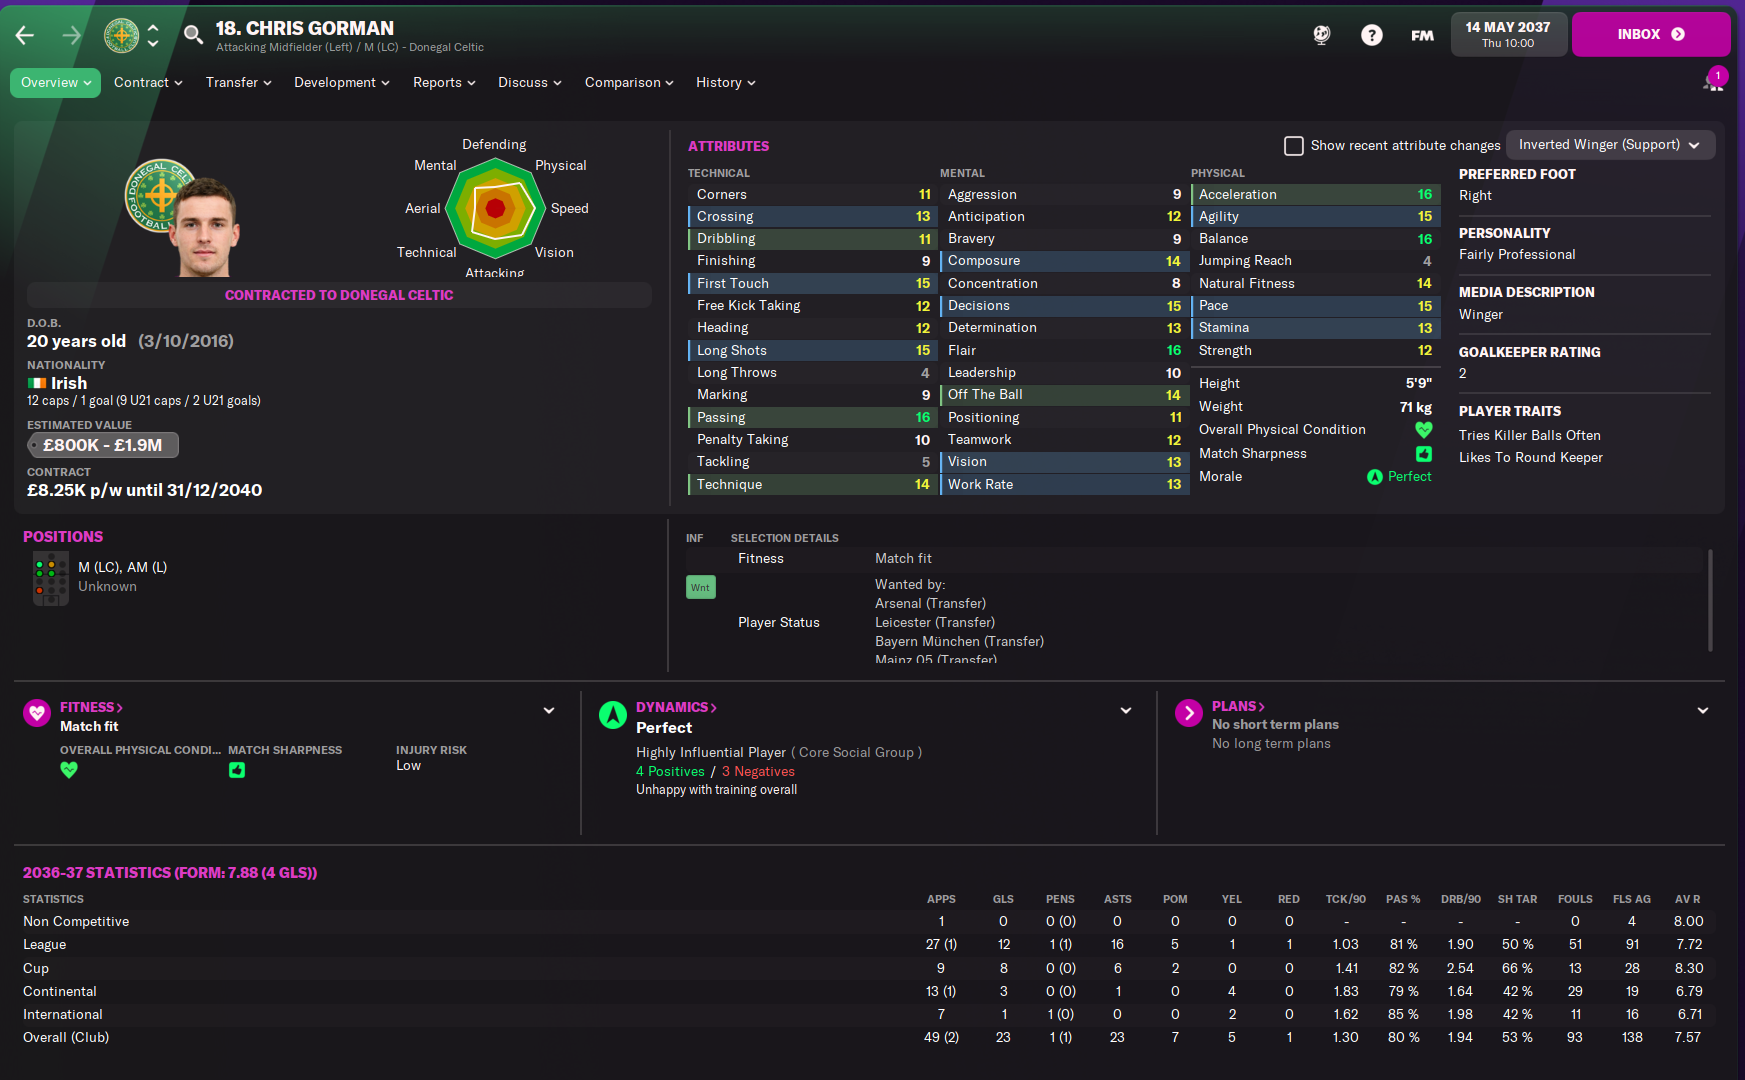Click the player switch up/down arrows
This screenshot has width=1745, height=1080.
tap(153, 36)
